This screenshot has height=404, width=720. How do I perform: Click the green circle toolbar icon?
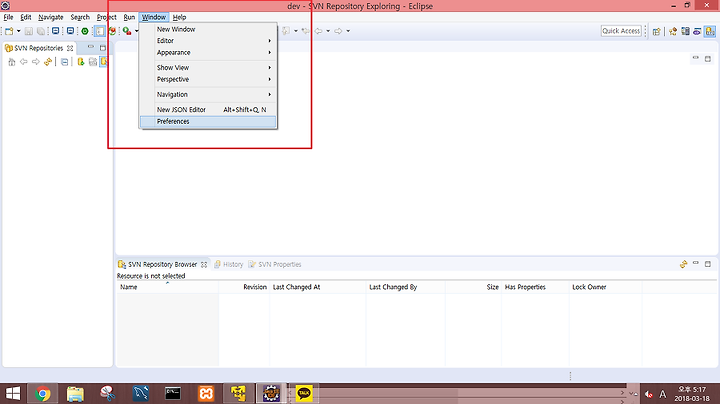(x=85, y=31)
